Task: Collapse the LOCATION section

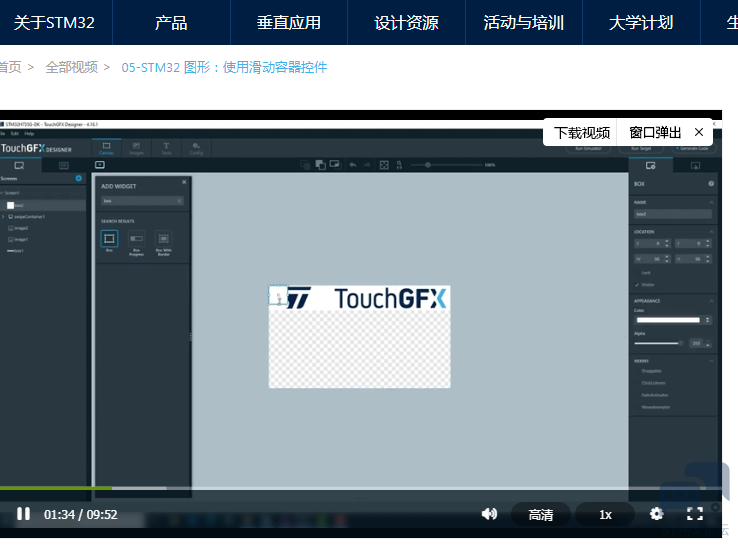Action: click(x=711, y=232)
